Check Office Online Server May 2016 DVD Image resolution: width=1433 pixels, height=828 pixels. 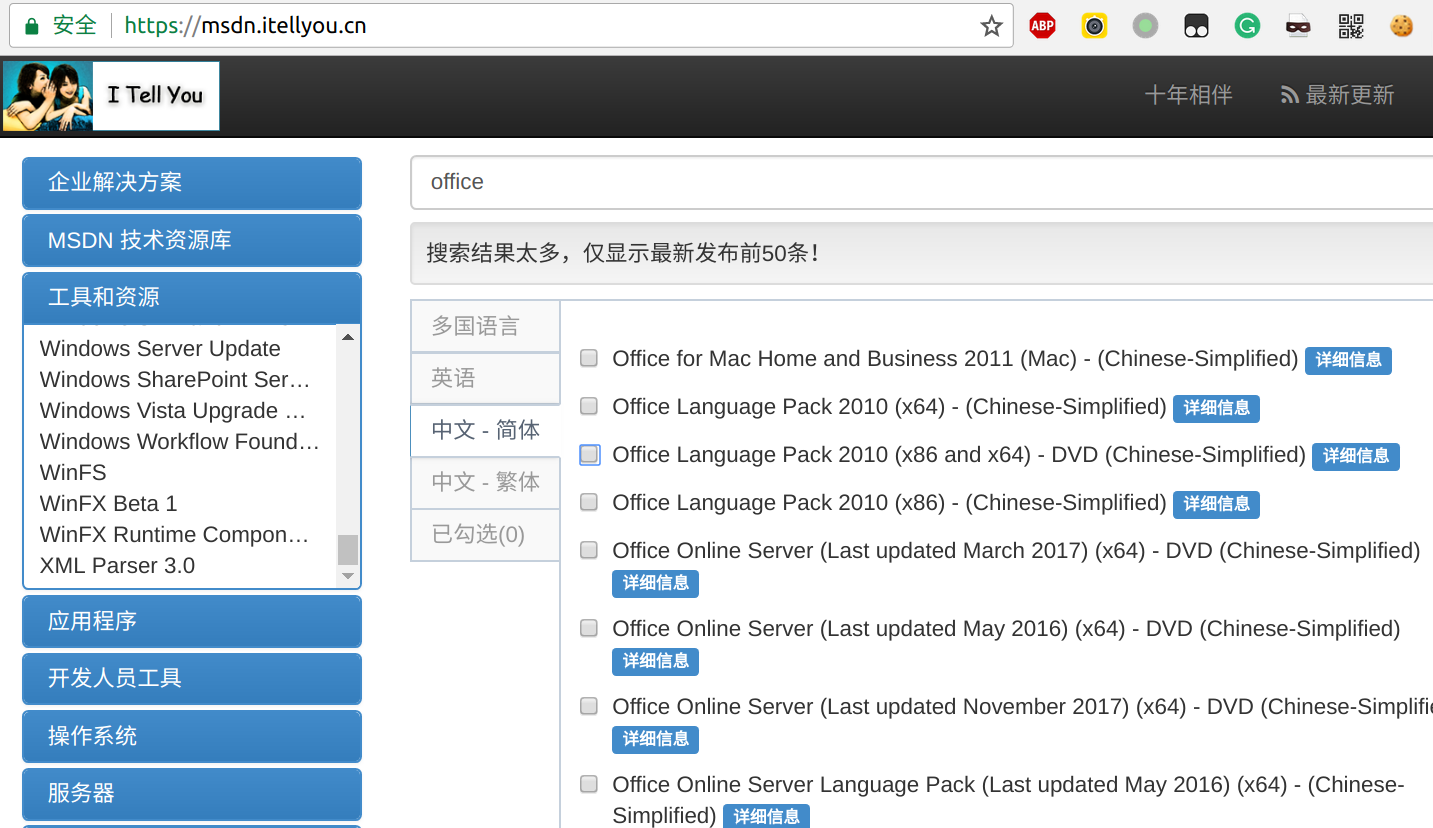pos(589,628)
